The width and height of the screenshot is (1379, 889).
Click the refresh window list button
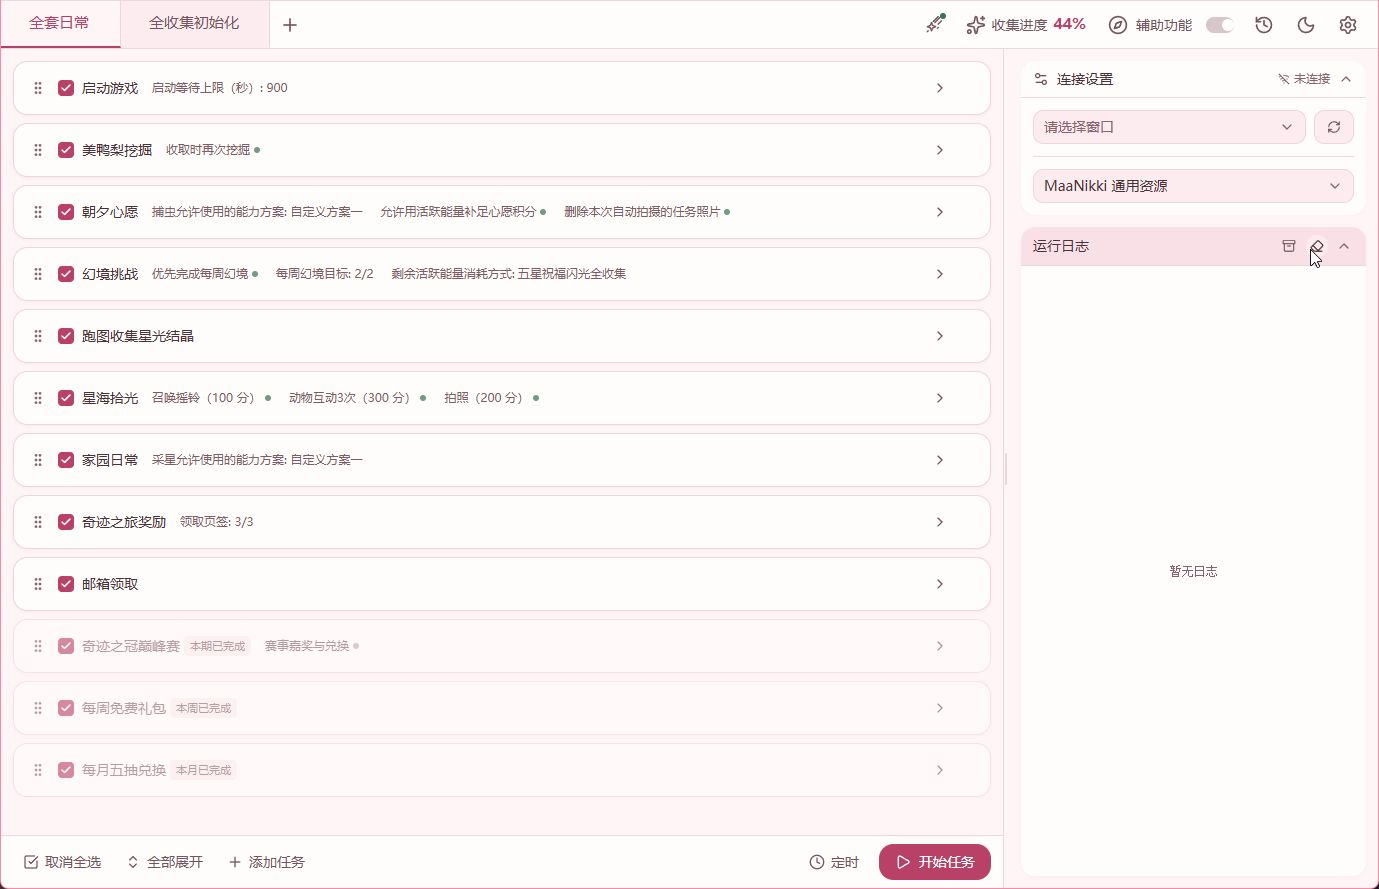pos(1334,127)
